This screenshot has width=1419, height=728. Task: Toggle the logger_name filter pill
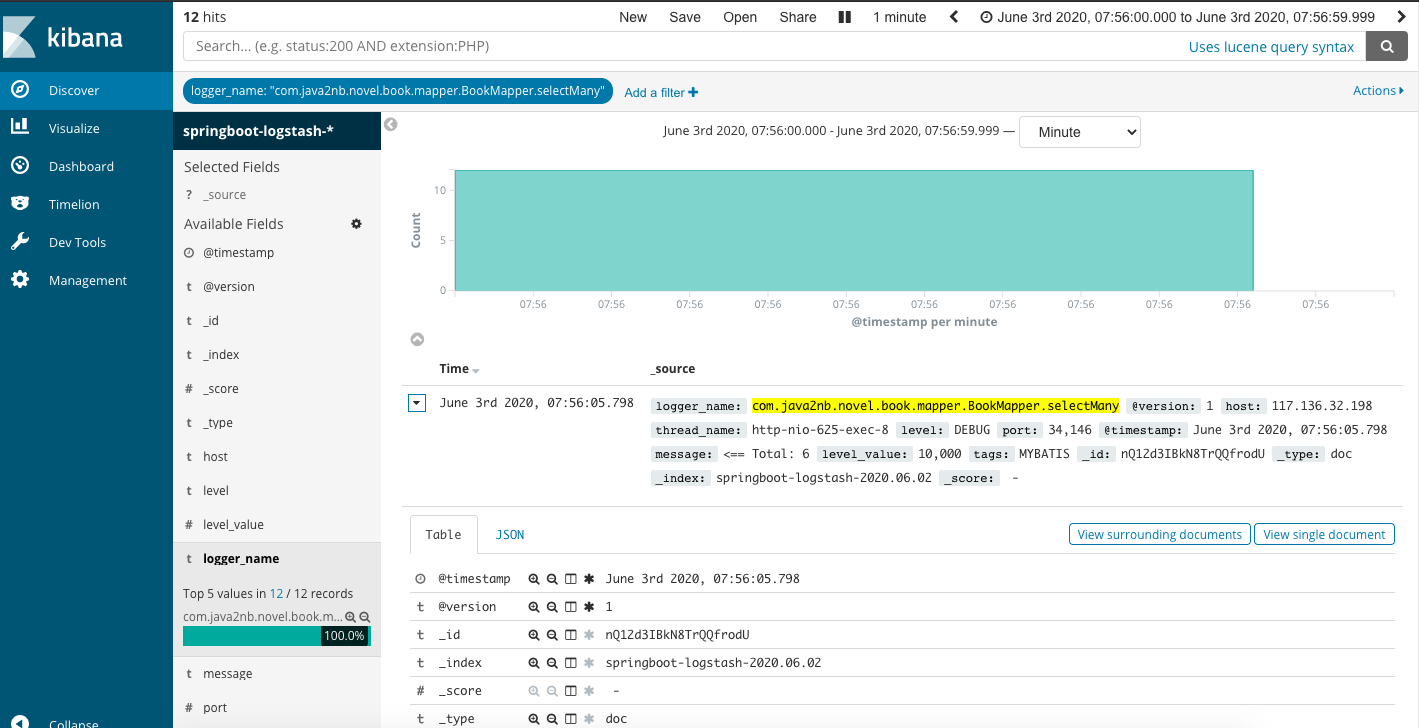tap(397, 91)
